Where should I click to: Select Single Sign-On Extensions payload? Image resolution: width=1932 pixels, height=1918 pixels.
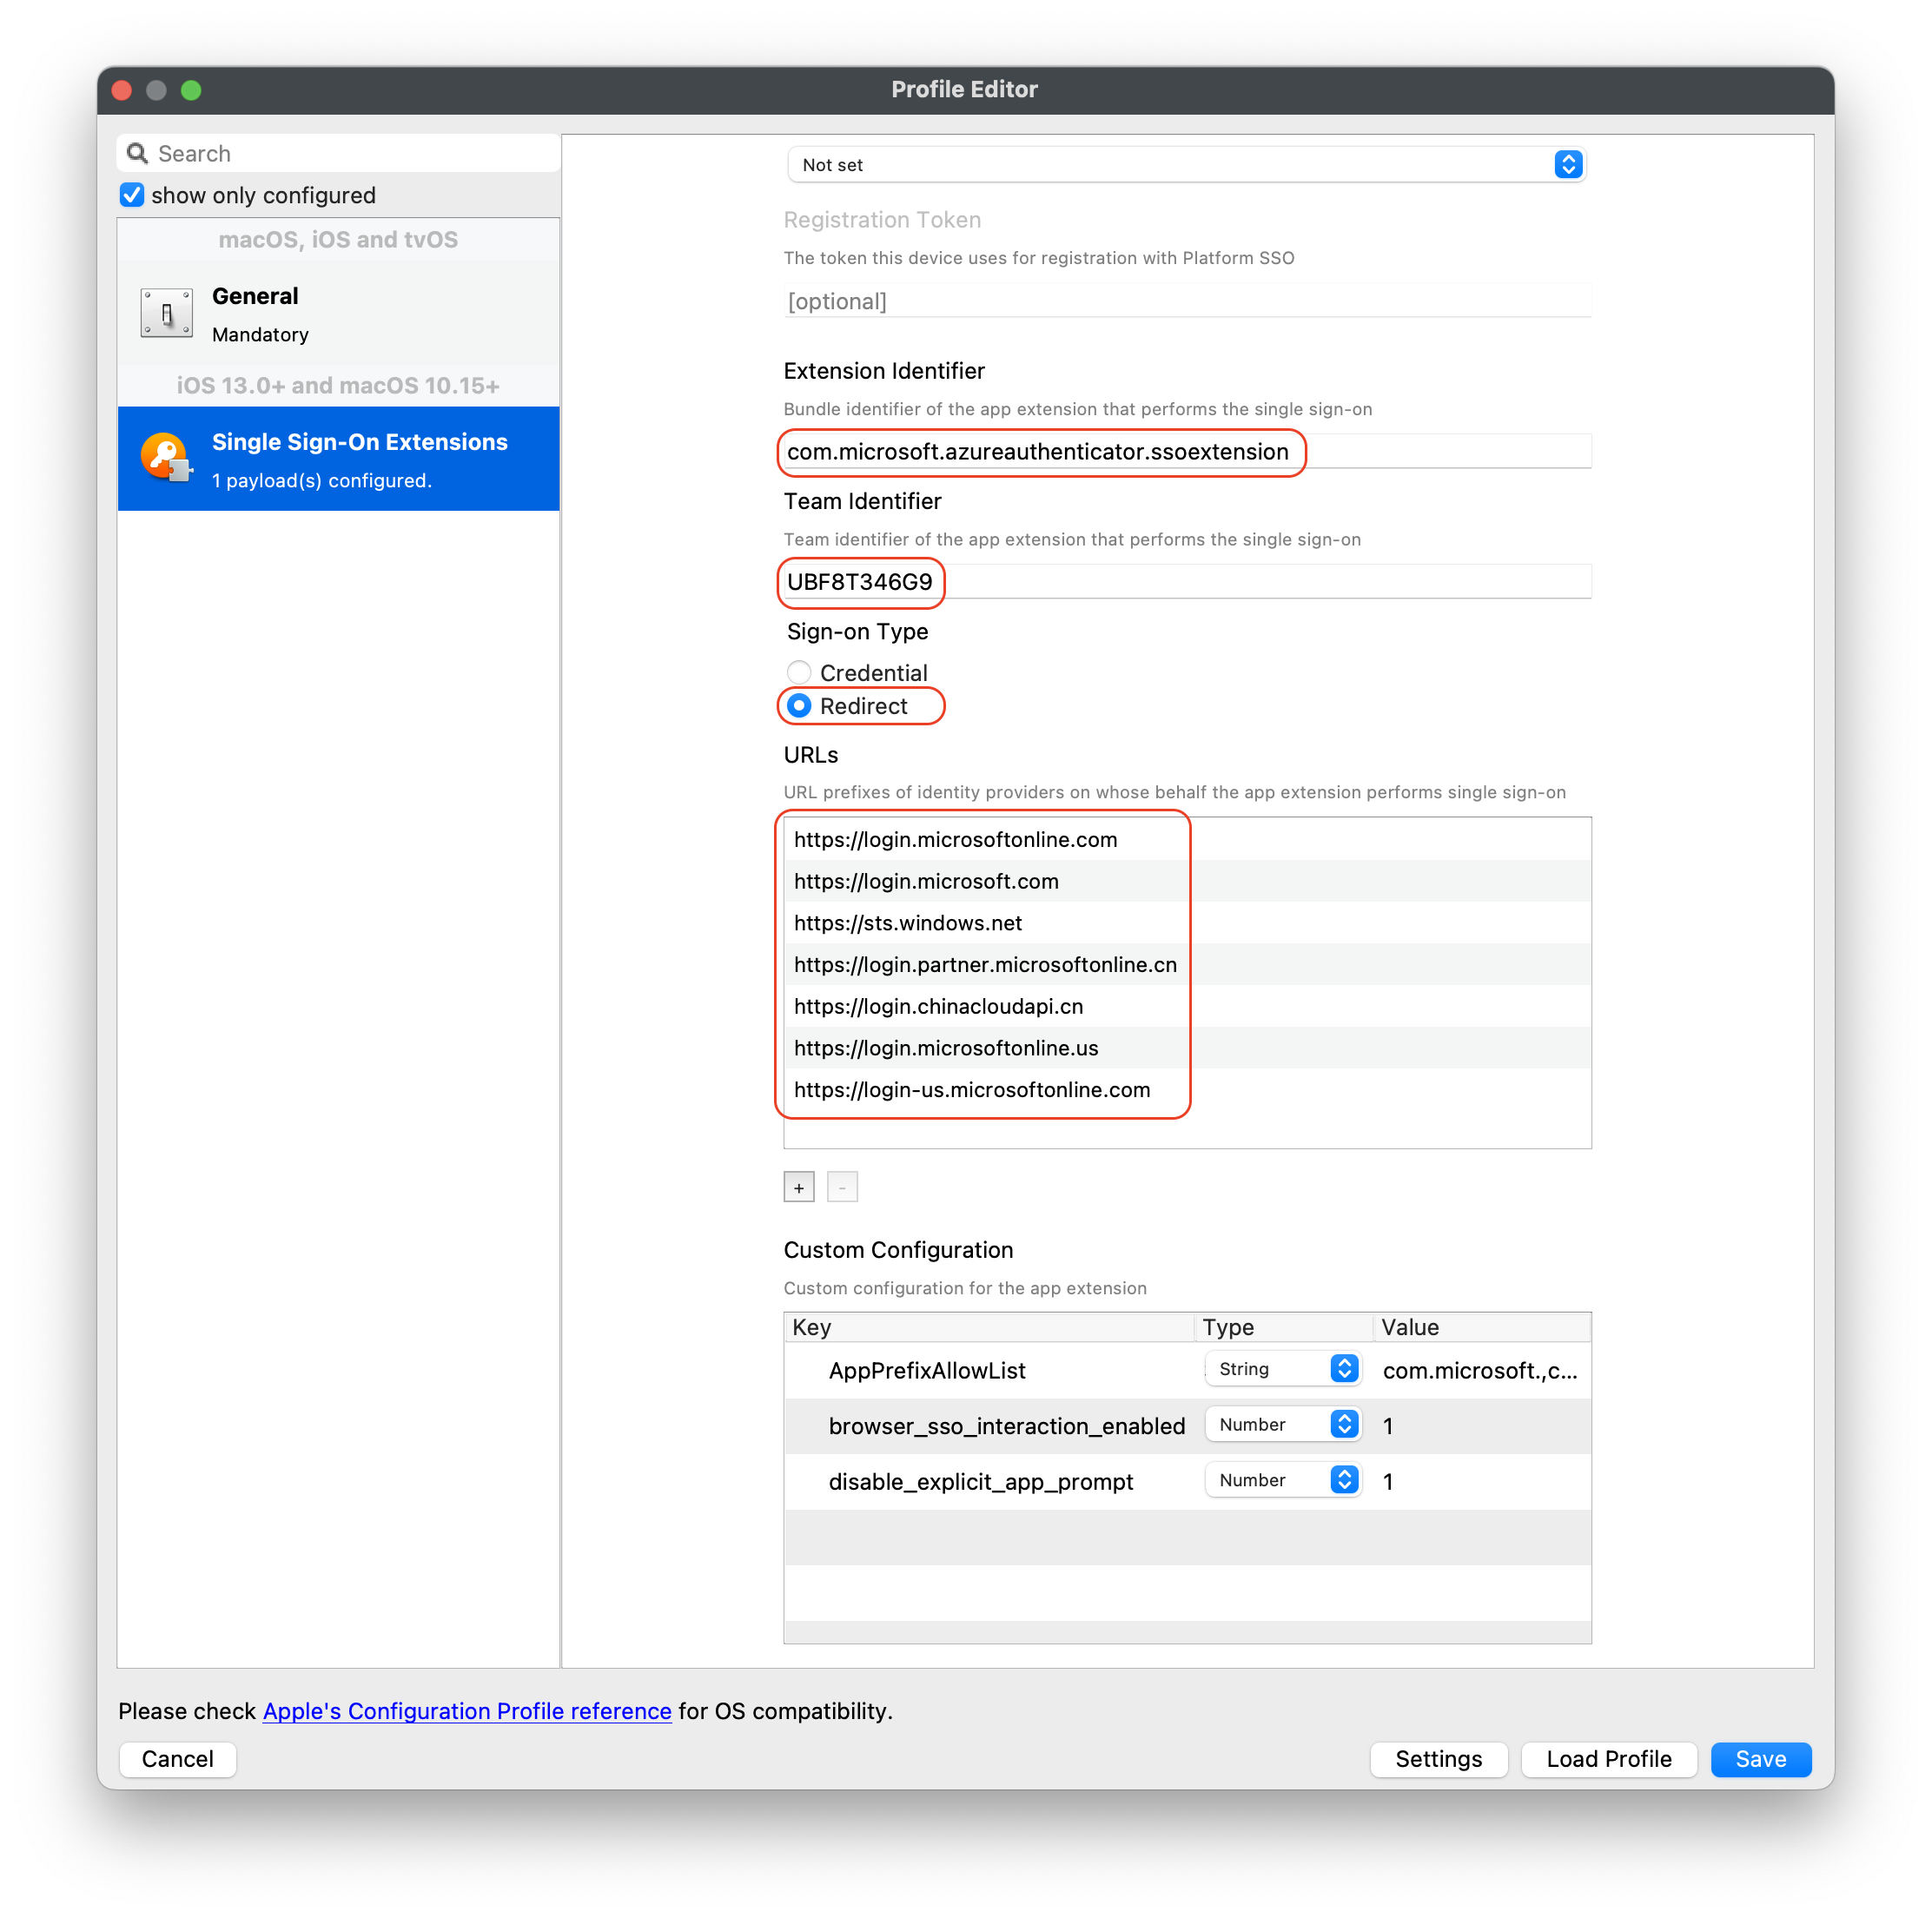point(338,459)
